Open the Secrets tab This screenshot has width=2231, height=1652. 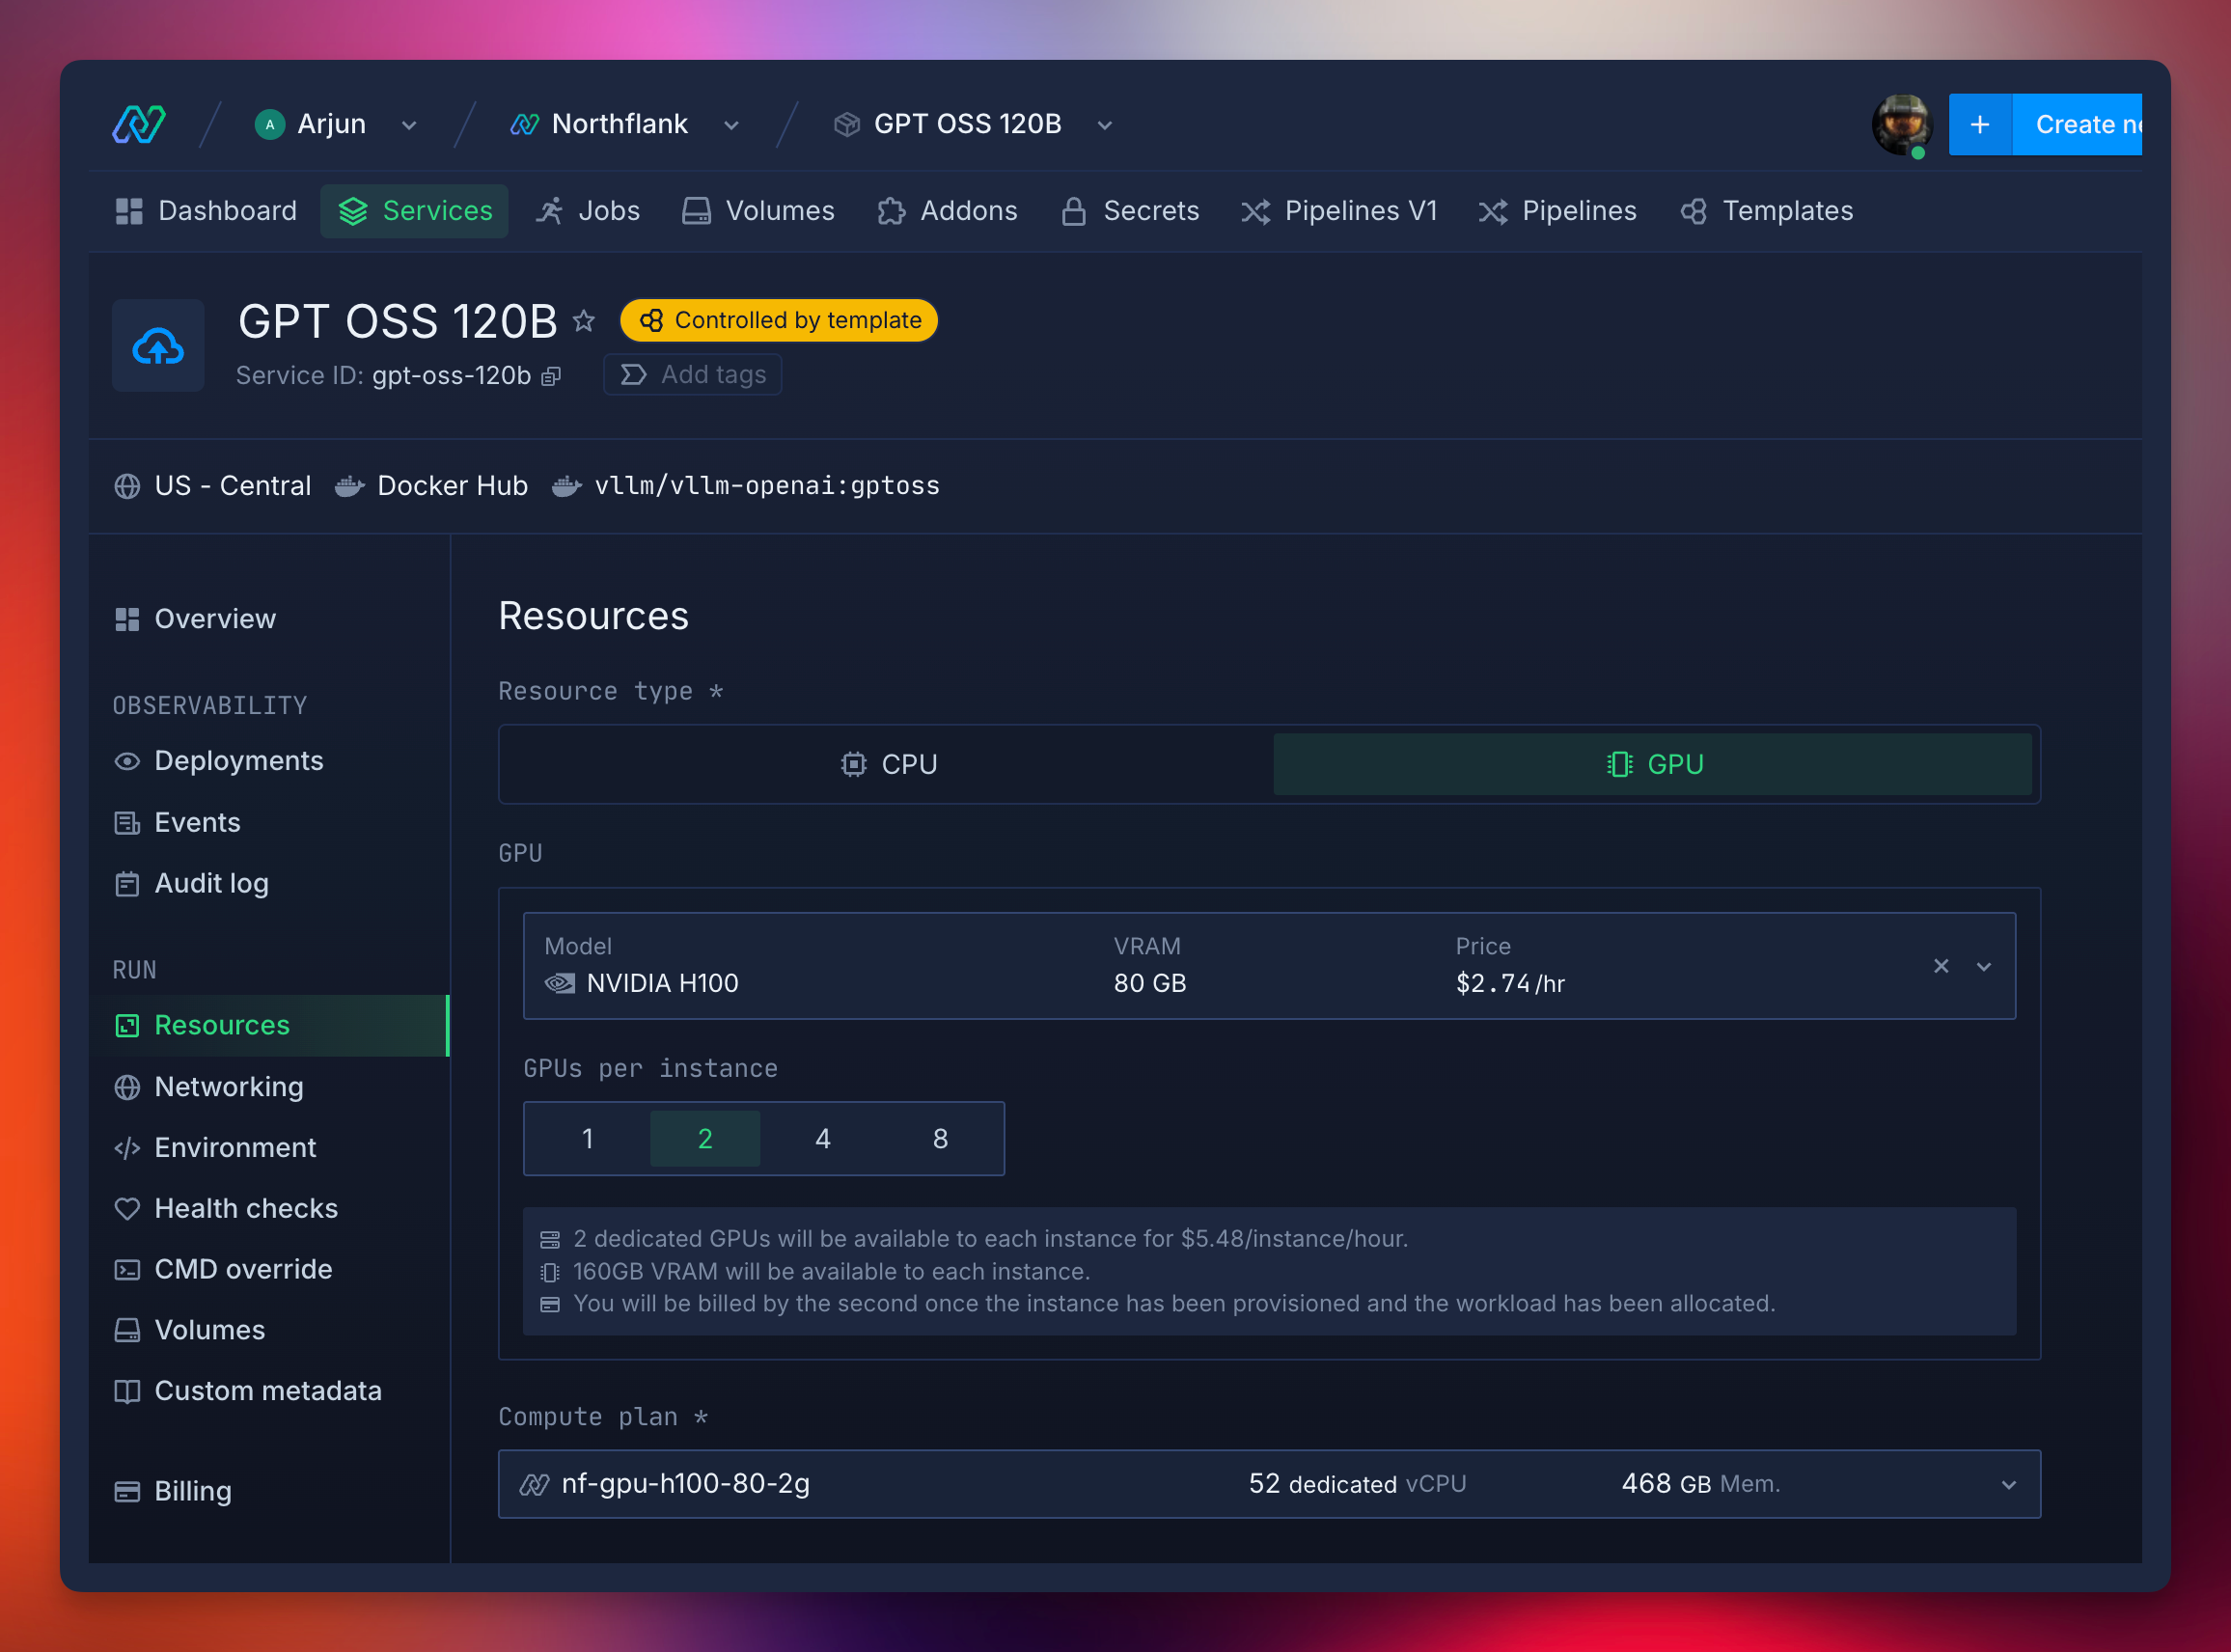(1130, 211)
